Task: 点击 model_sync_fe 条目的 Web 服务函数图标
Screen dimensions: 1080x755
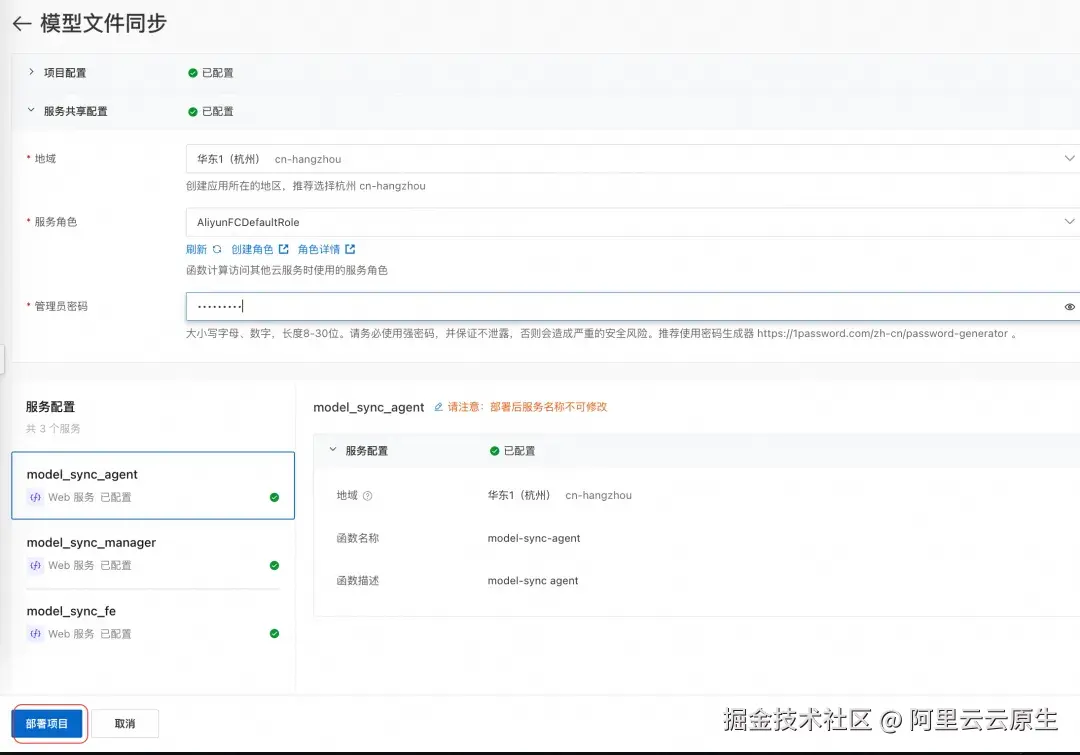Action: [x=35, y=633]
